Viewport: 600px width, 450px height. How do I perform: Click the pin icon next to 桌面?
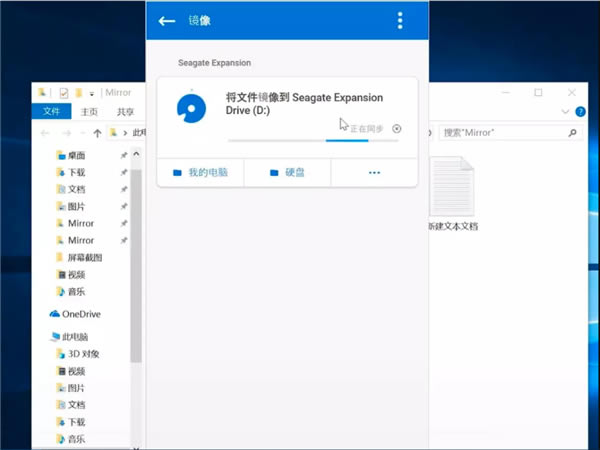coord(124,155)
